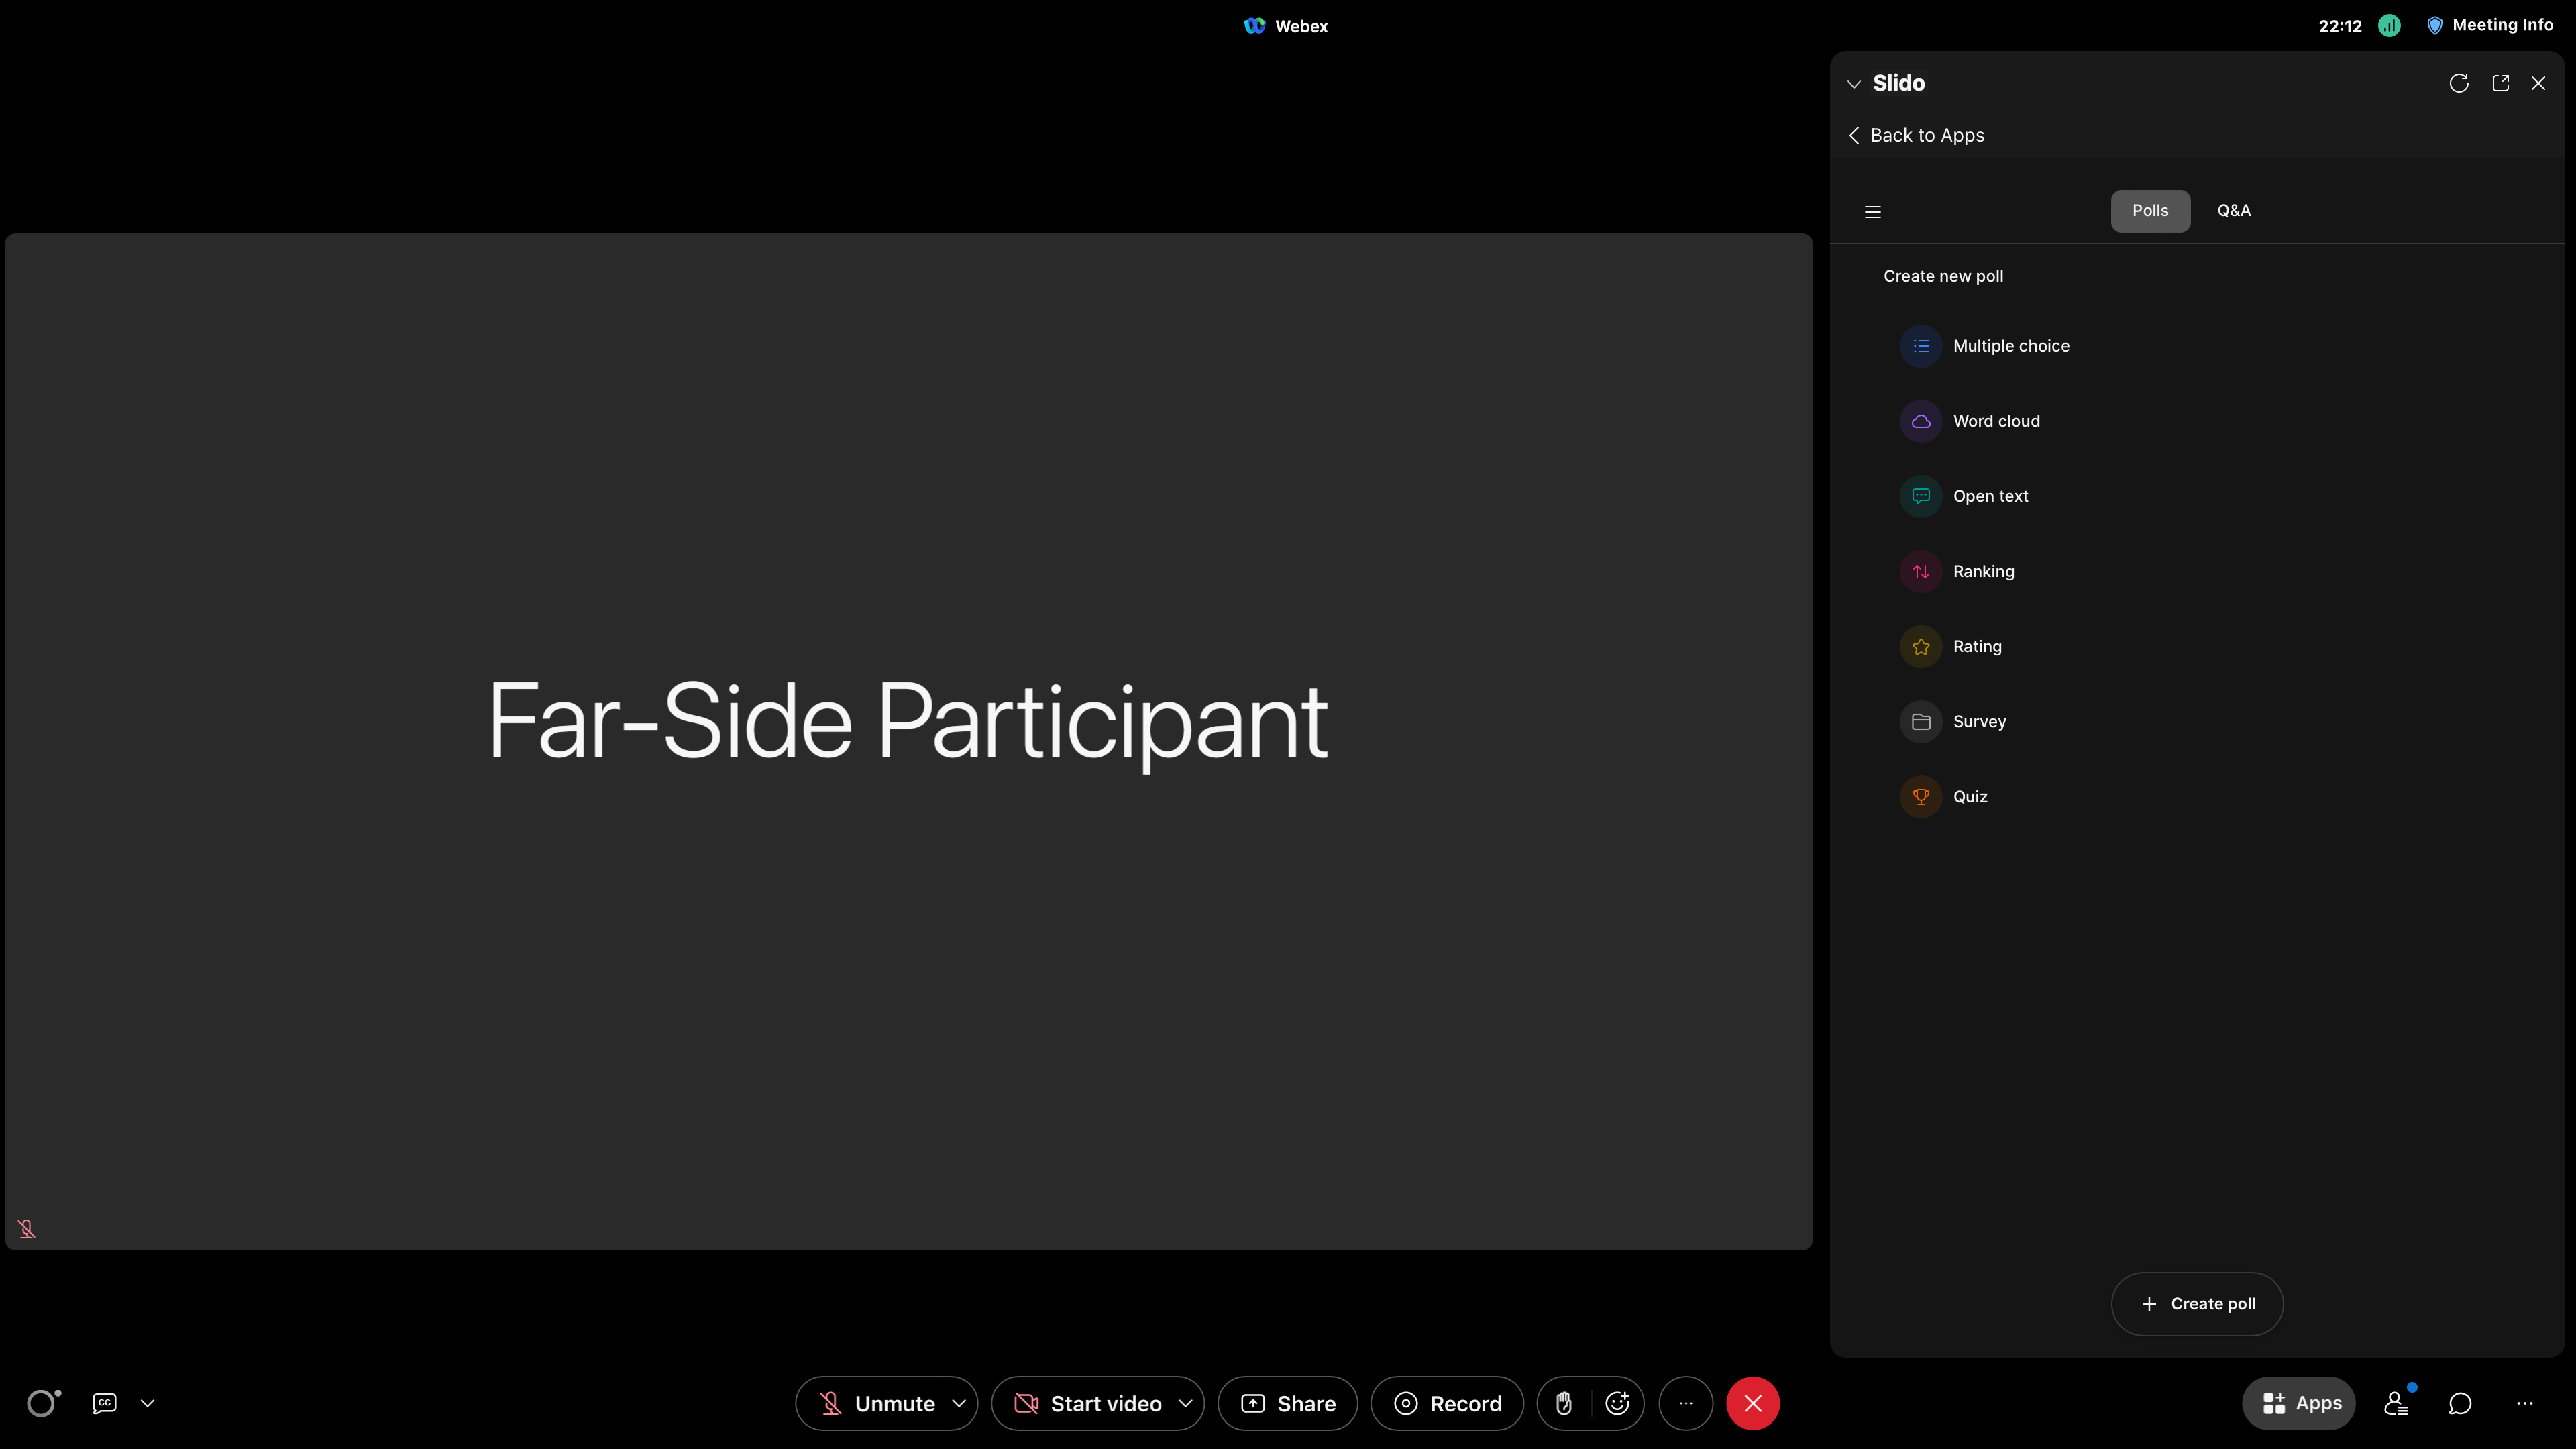Go Back to Apps
This screenshot has height=1449, width=2576.
[1915, 135]
